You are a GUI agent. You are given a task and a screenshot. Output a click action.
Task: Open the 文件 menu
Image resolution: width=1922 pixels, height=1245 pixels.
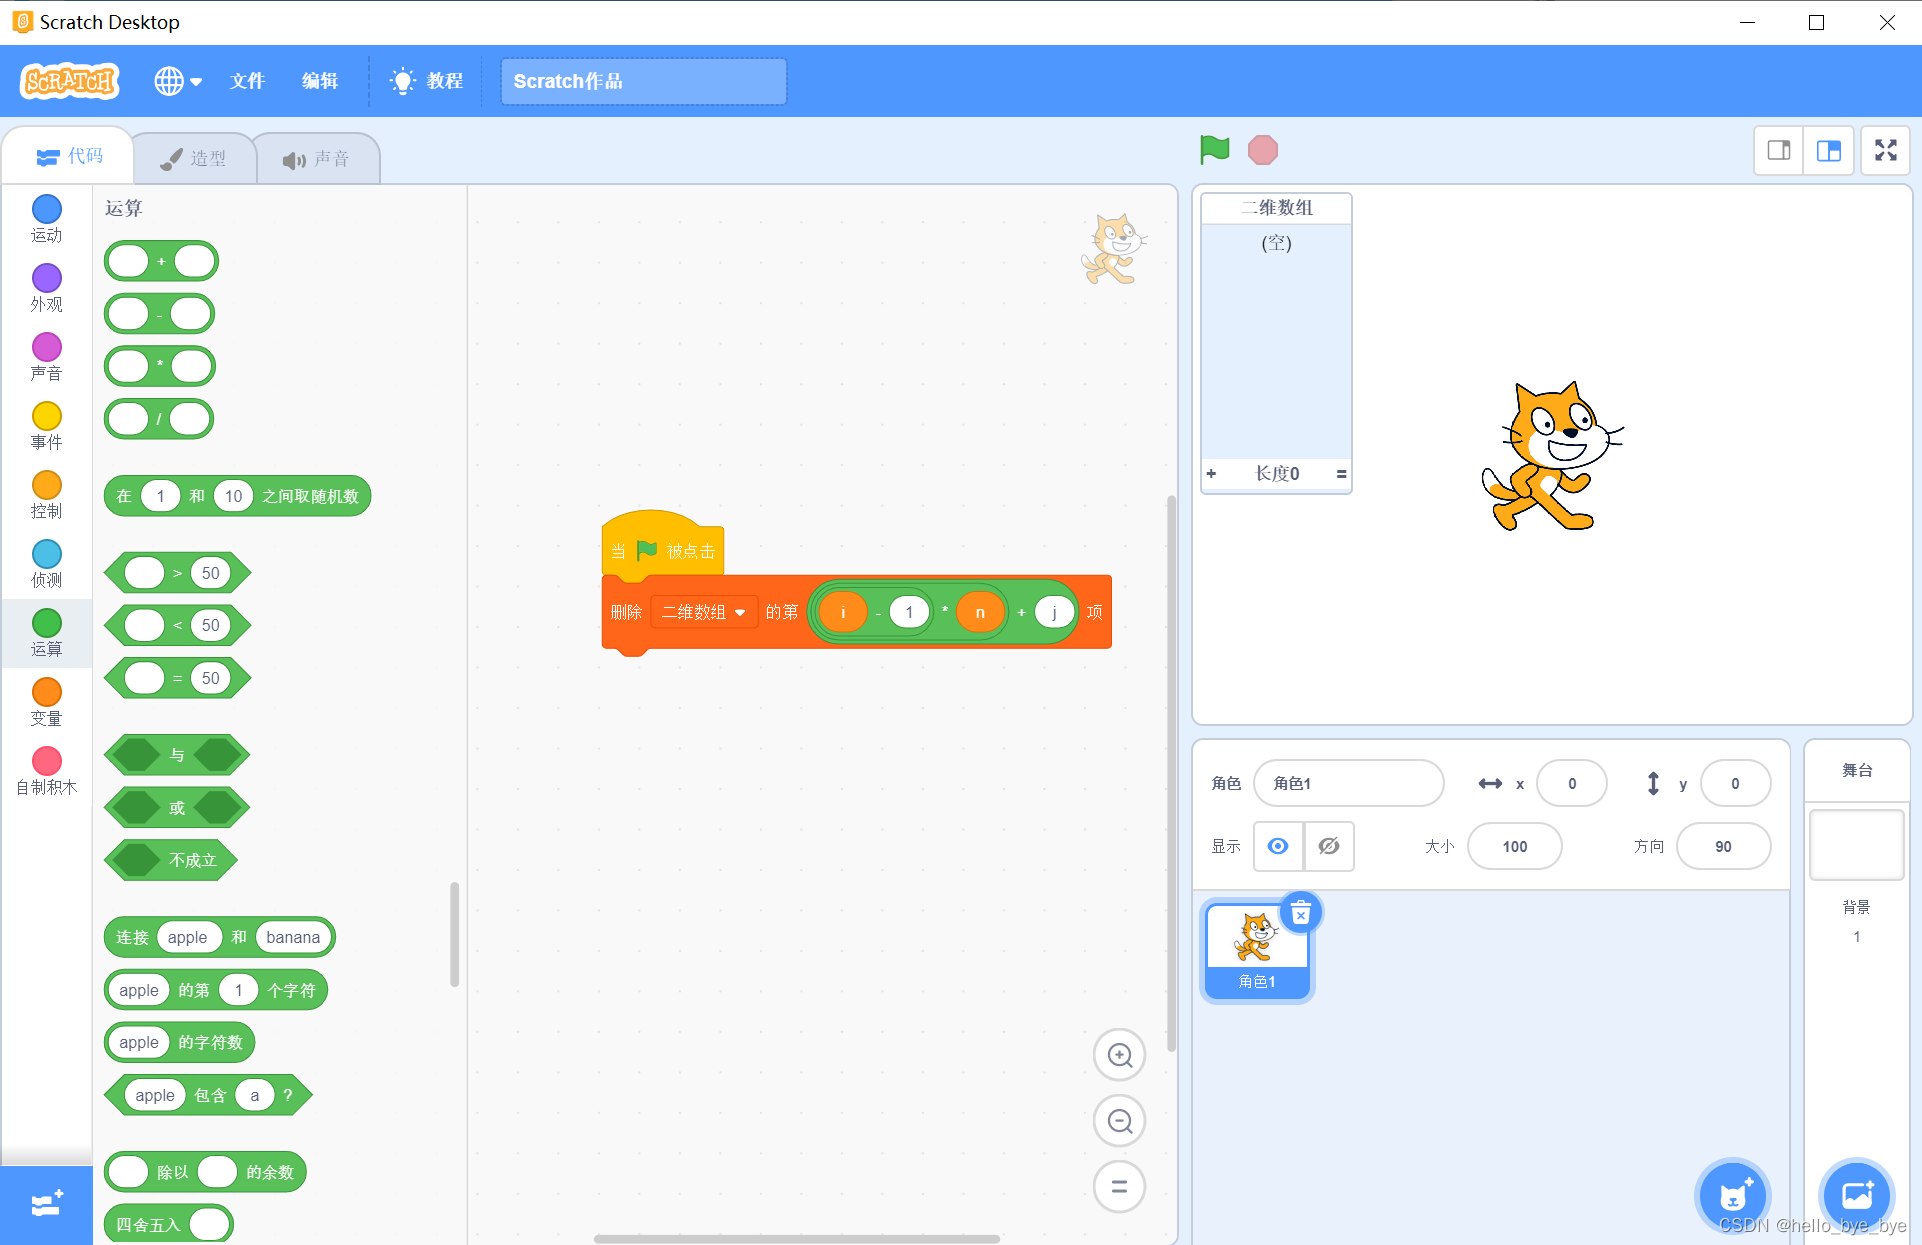(x=247, y=81)
